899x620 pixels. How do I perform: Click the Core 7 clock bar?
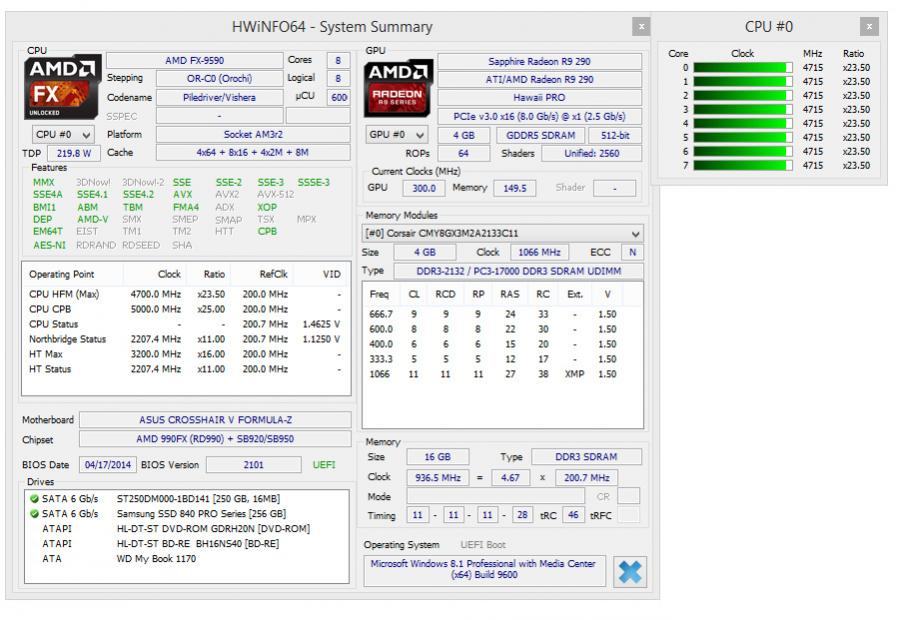[743, 165]
